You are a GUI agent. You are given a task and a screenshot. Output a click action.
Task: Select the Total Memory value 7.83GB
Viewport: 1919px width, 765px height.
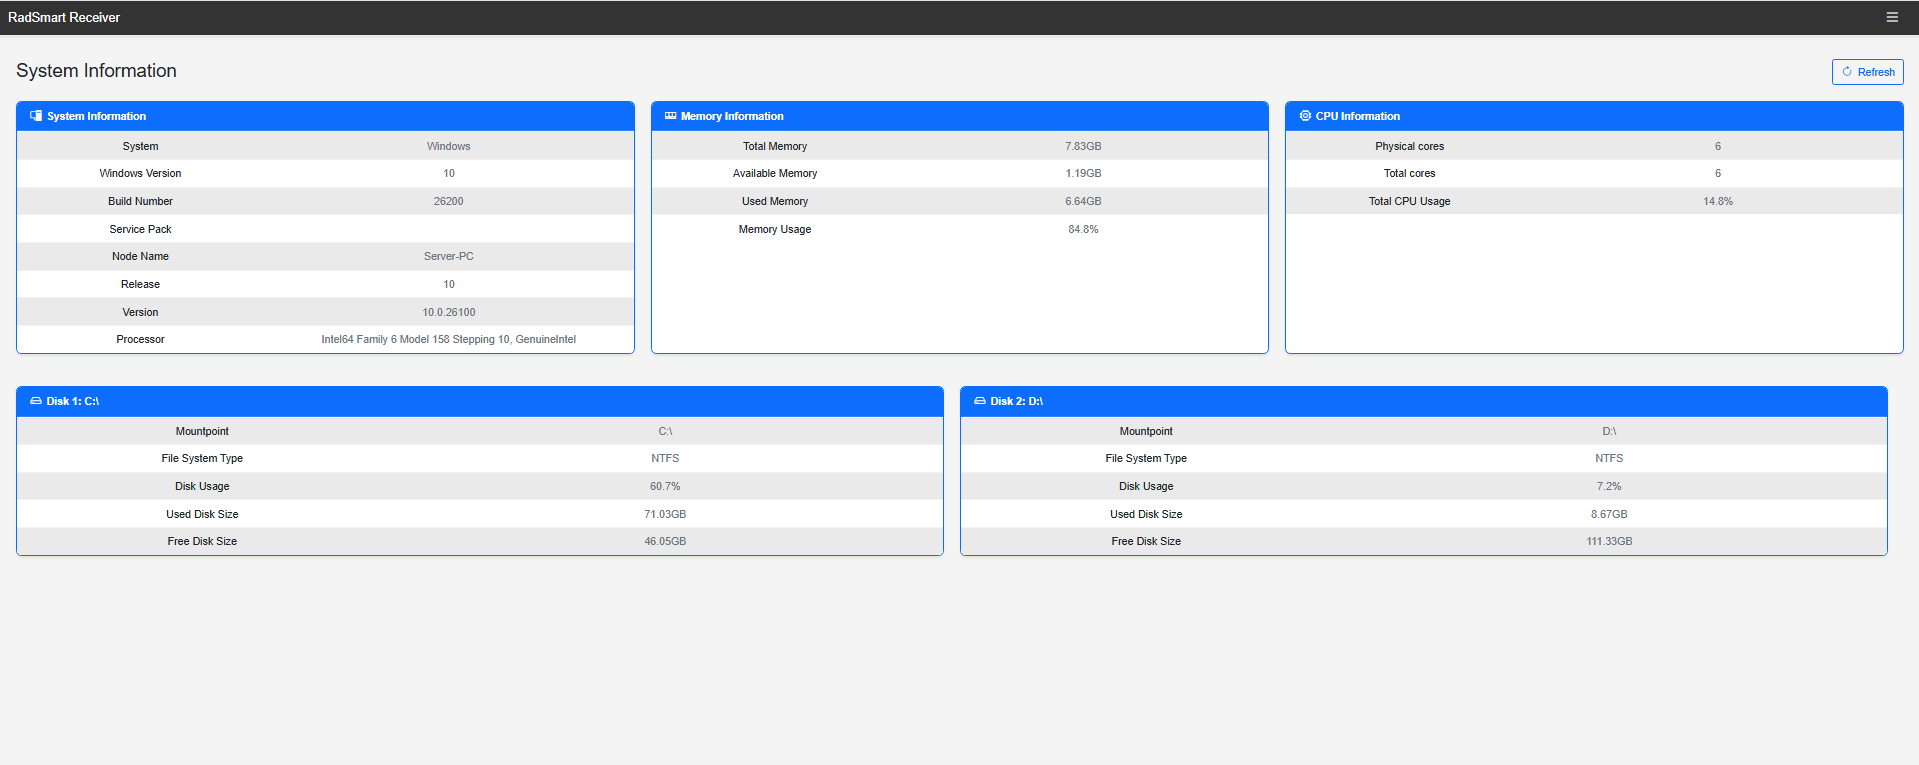pyautogui.click(x=1083, y=146)
